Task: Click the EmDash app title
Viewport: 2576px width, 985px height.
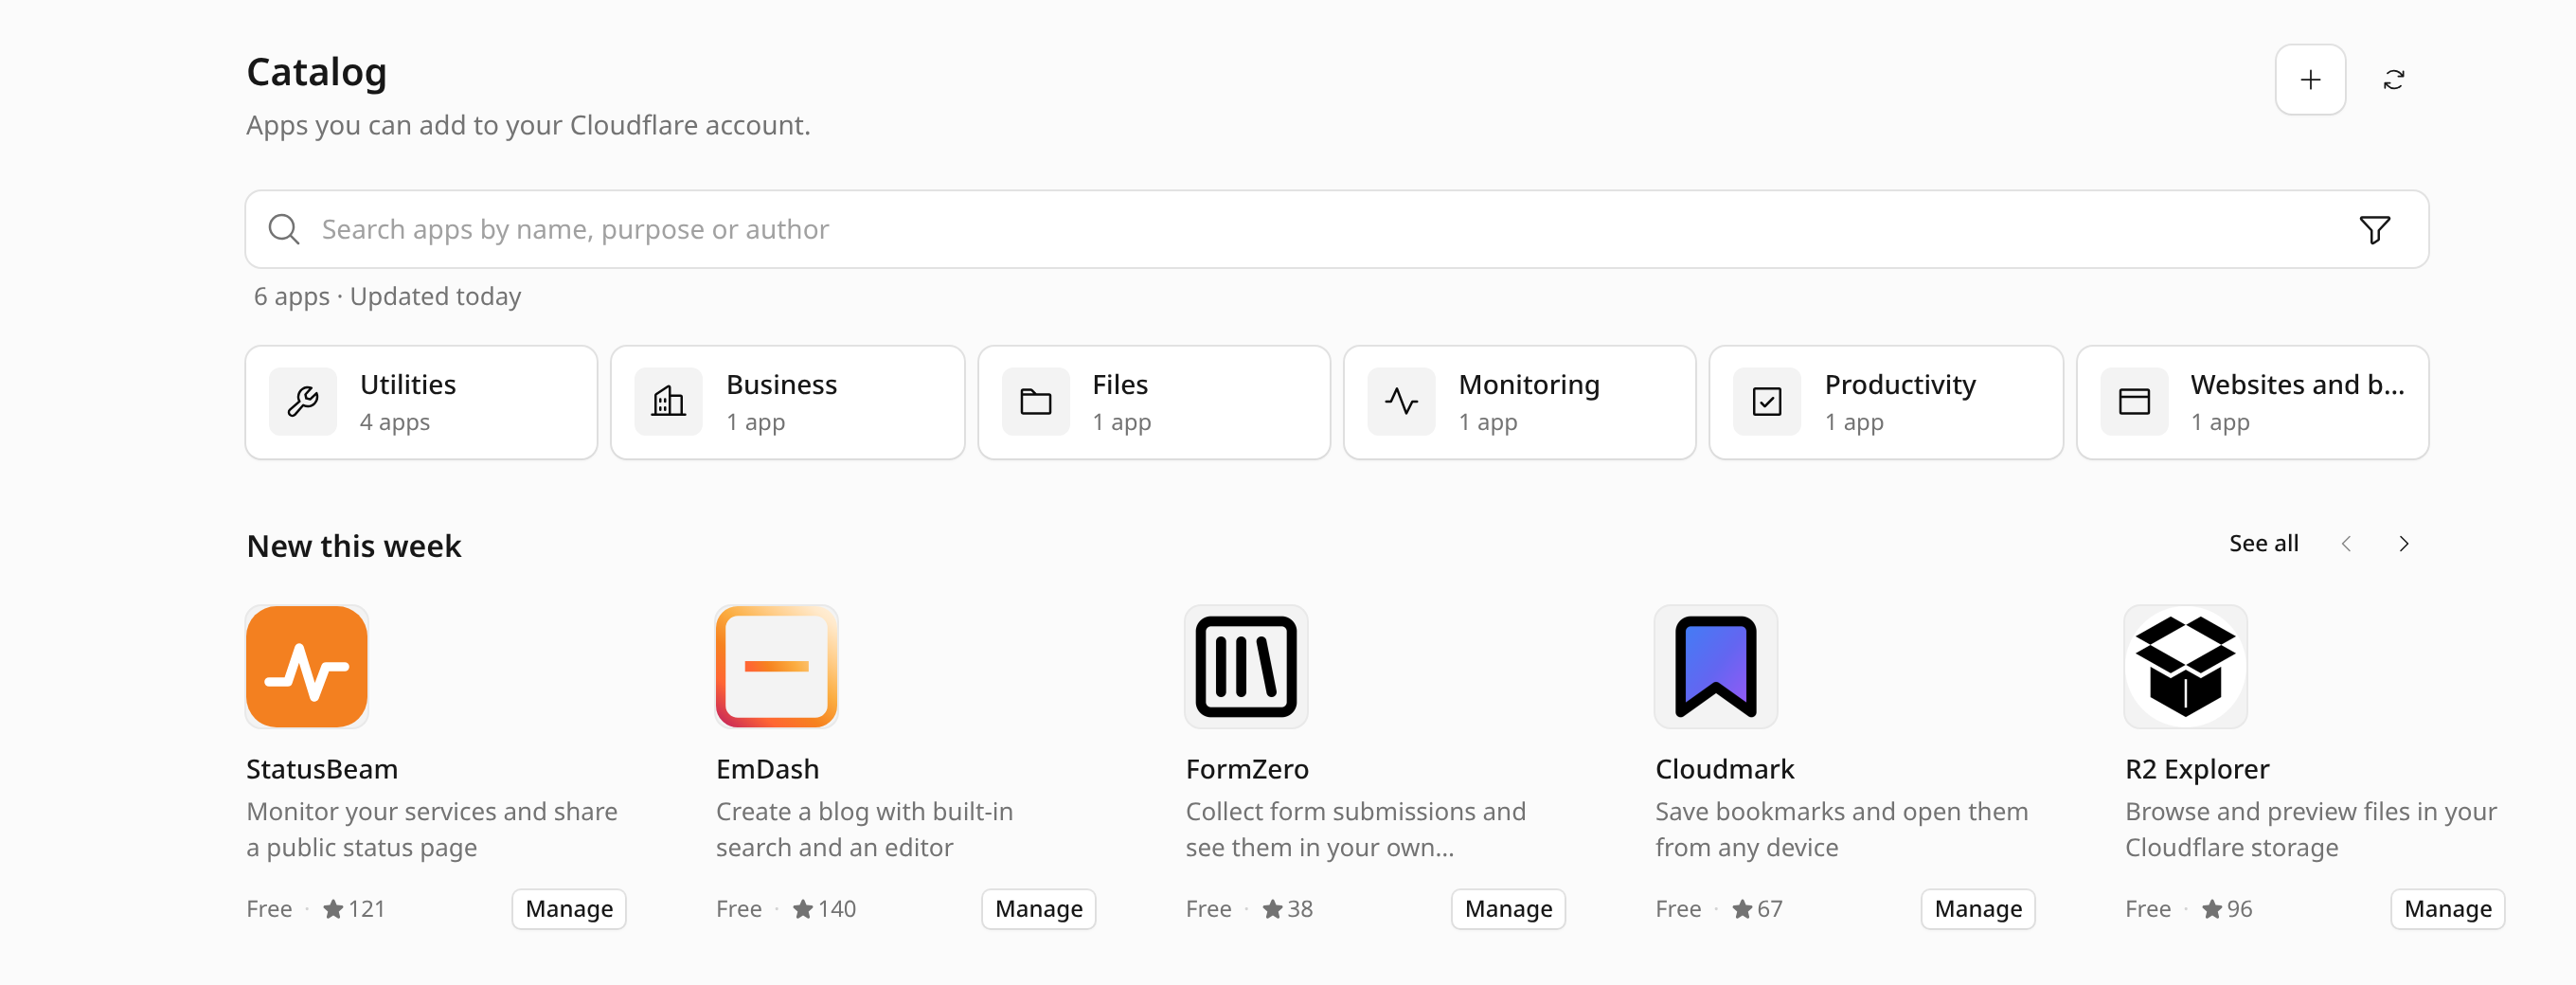Action: pos(767,770)
